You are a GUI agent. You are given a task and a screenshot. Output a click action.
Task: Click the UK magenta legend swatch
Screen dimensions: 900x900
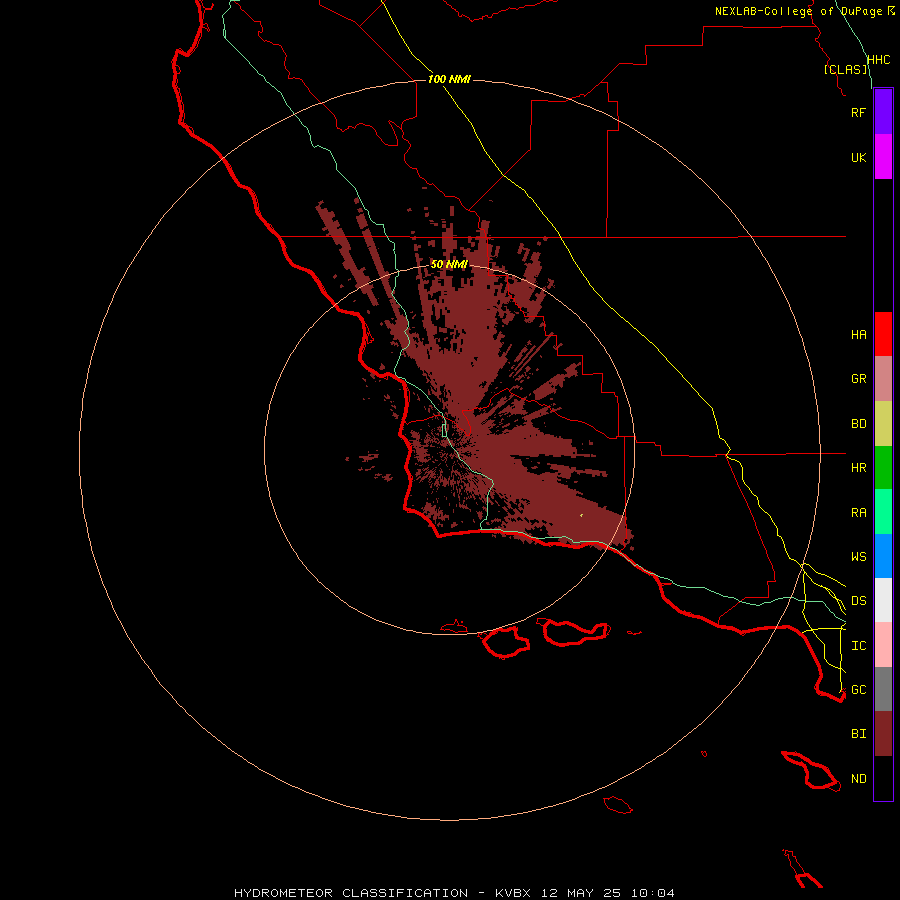pyautogui.click(x=883, y=157)
